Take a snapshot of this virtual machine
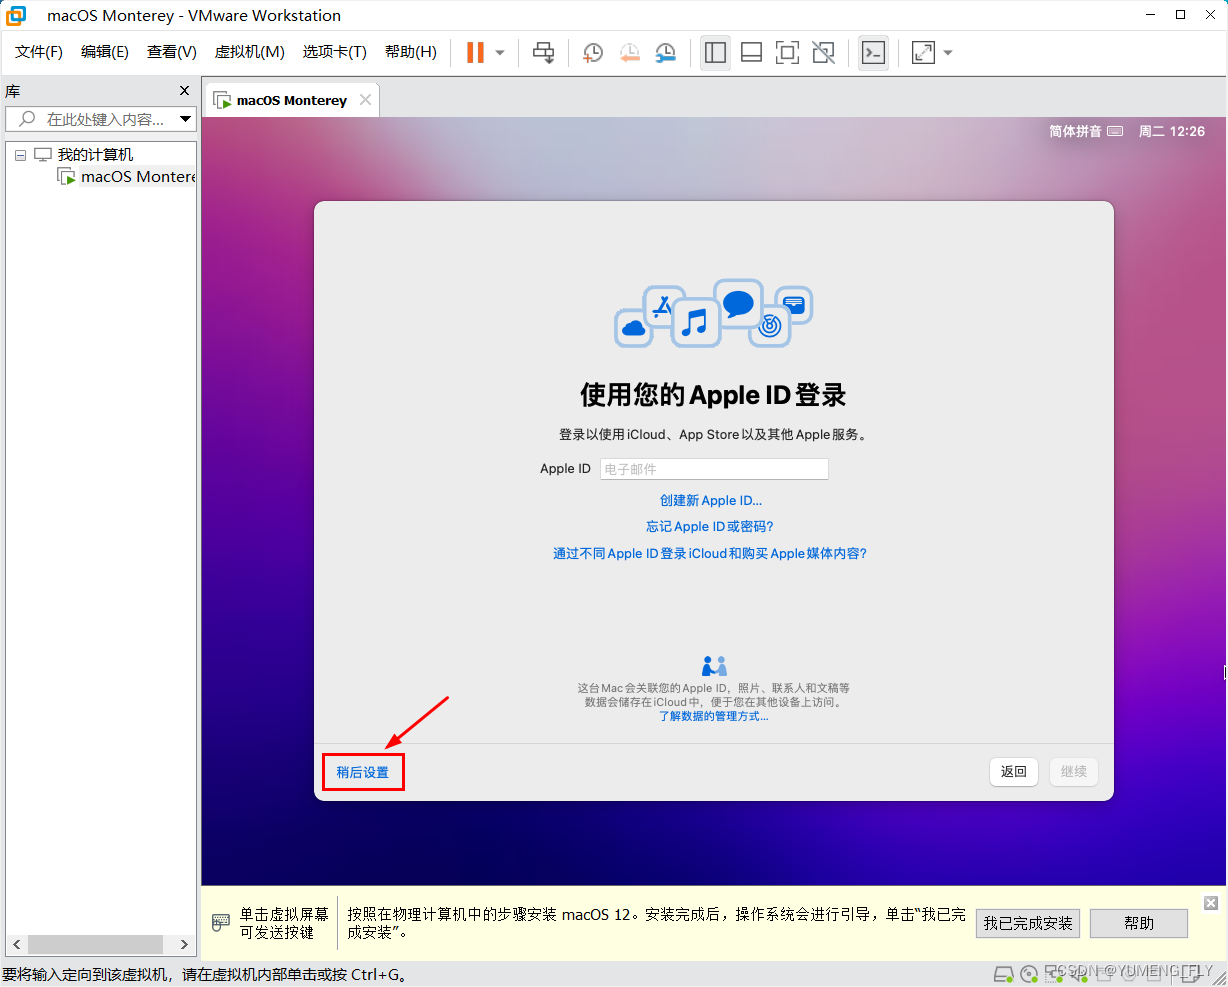 (593, 53)
